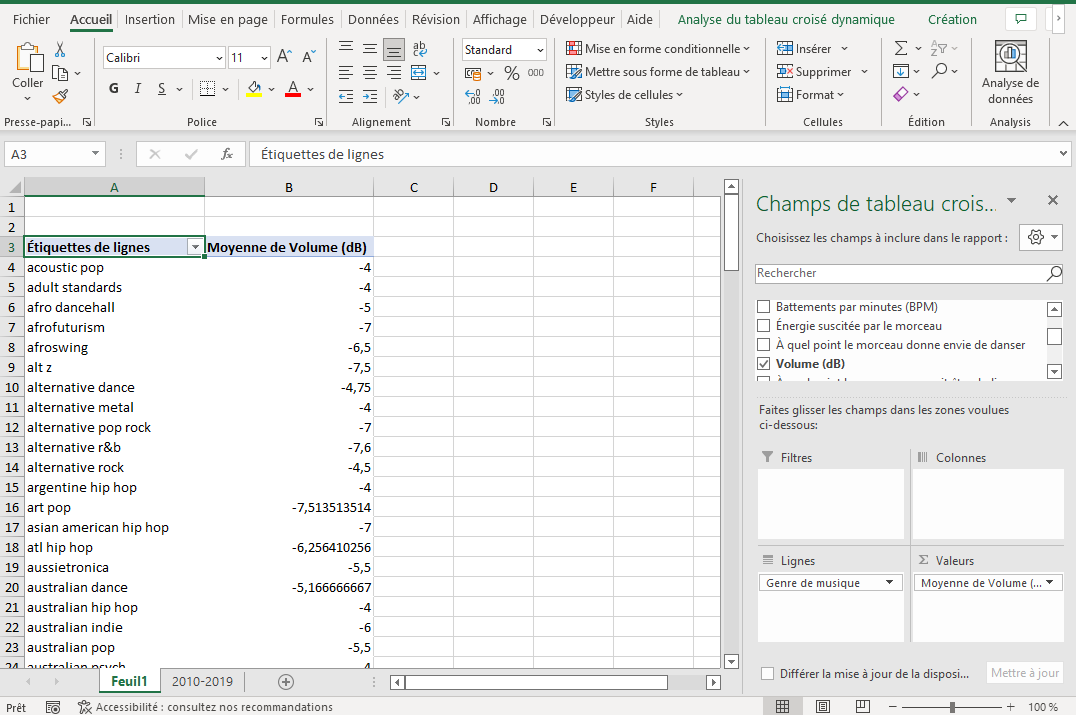
Task: Click the AutoSum sigma icon
Action: pos(901,48)
